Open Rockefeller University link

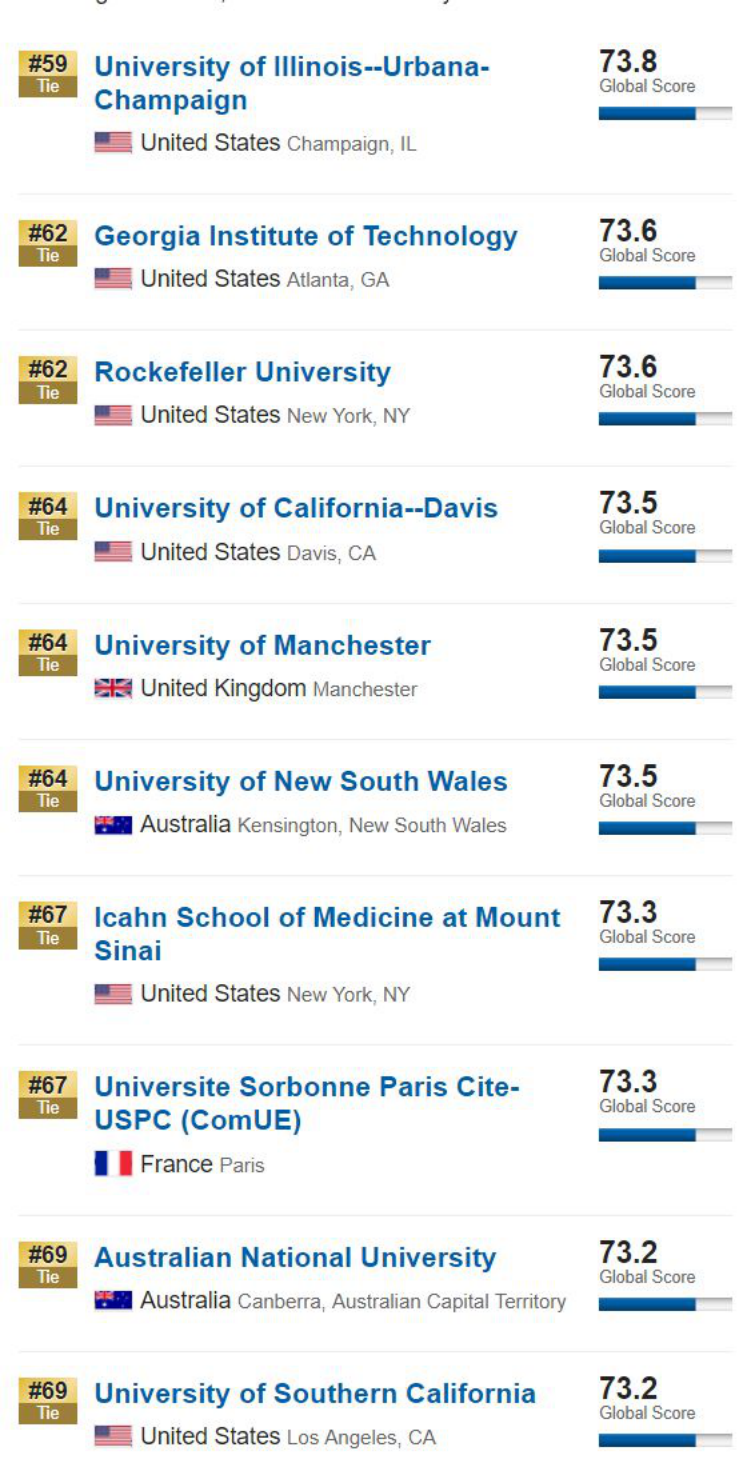(242, 372)
